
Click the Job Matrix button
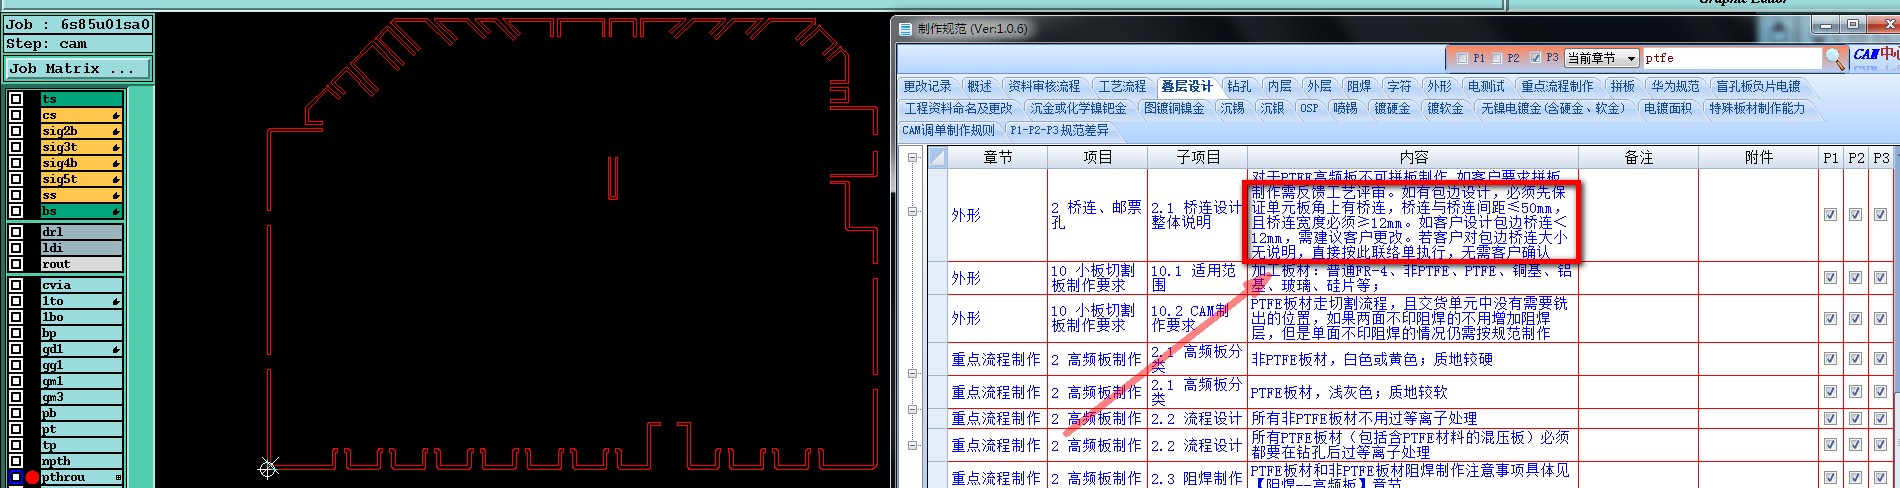pyautogui.click(x=77, y=69)
